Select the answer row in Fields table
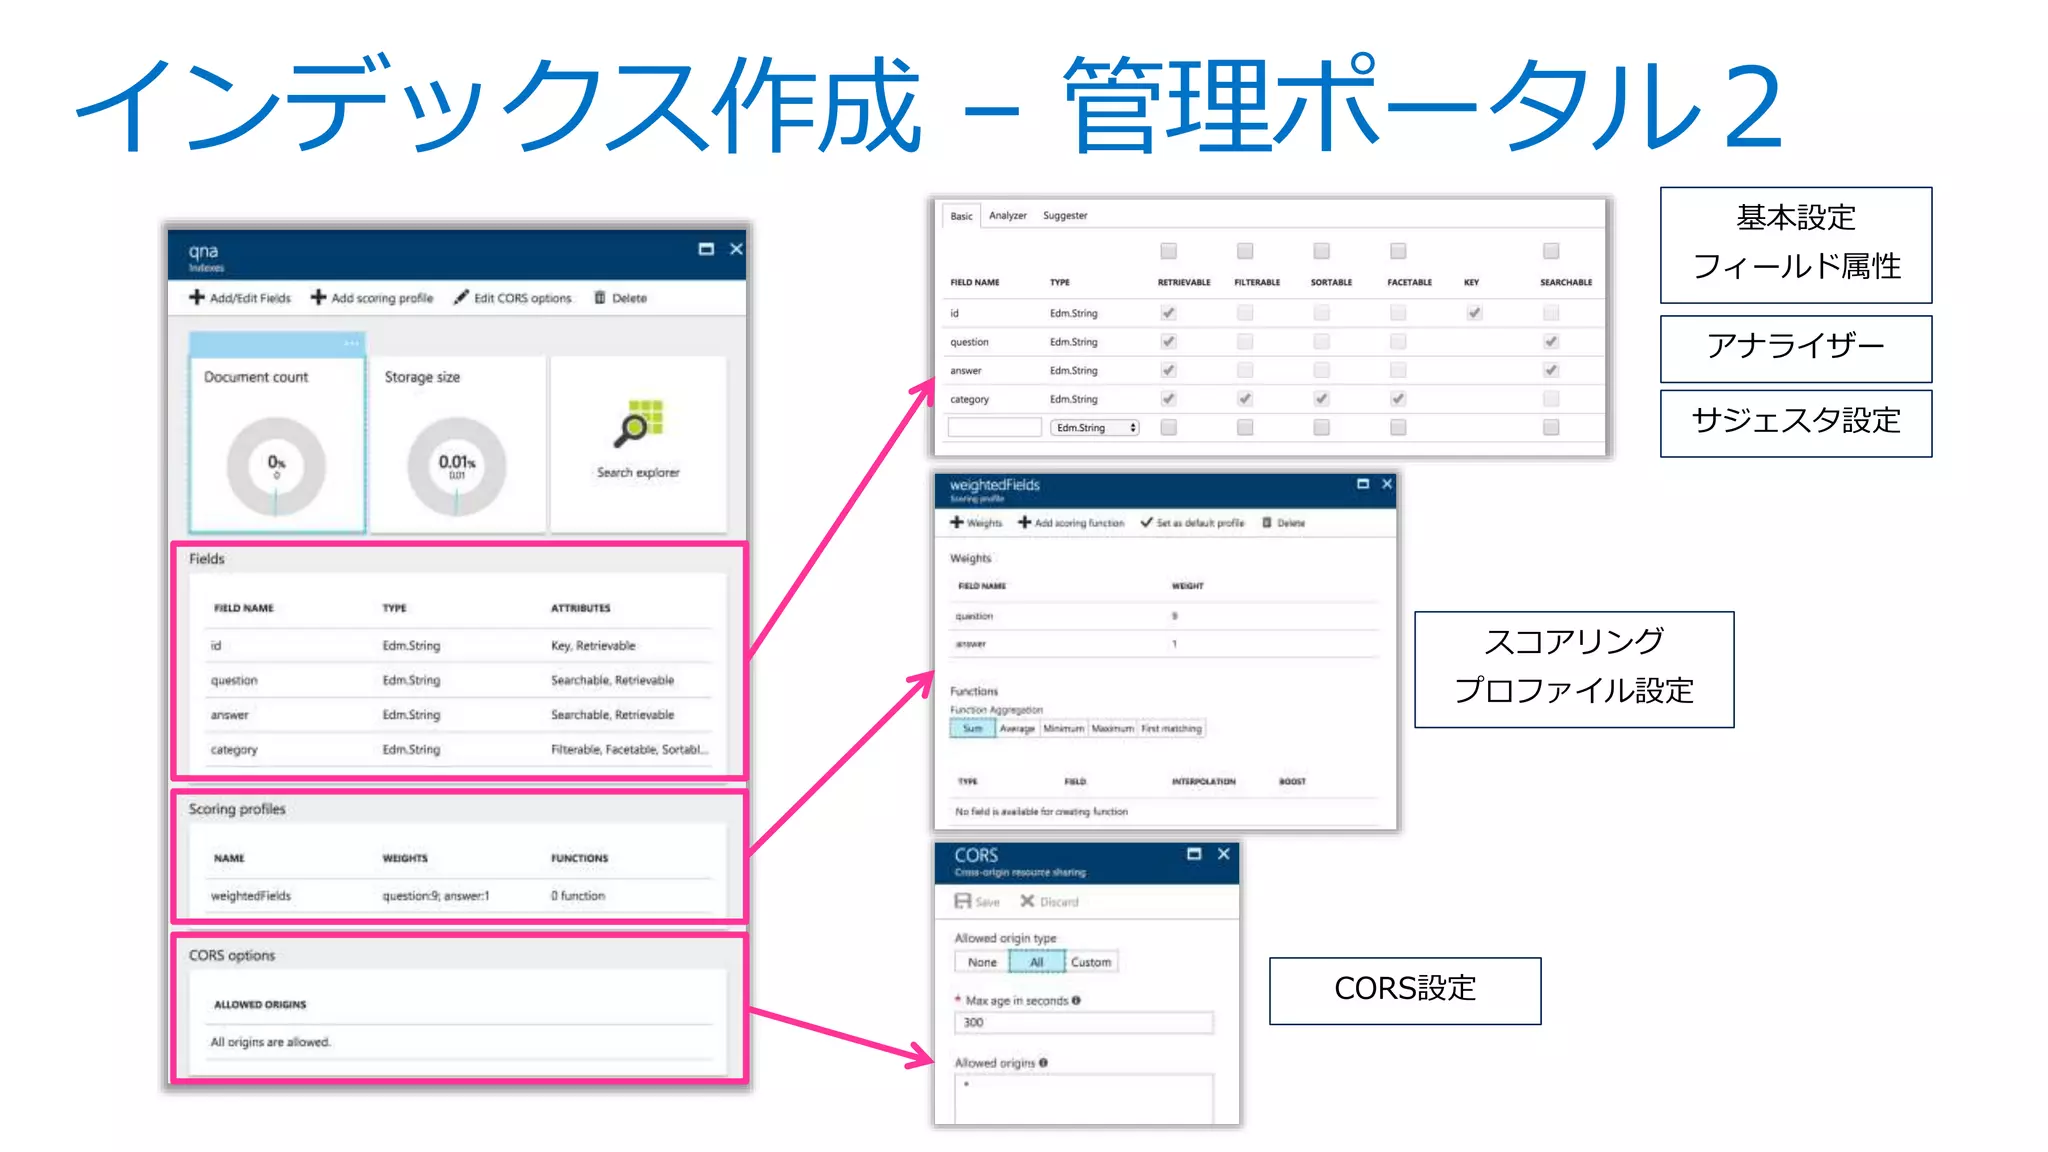2048x1152 pixels. 459,715
